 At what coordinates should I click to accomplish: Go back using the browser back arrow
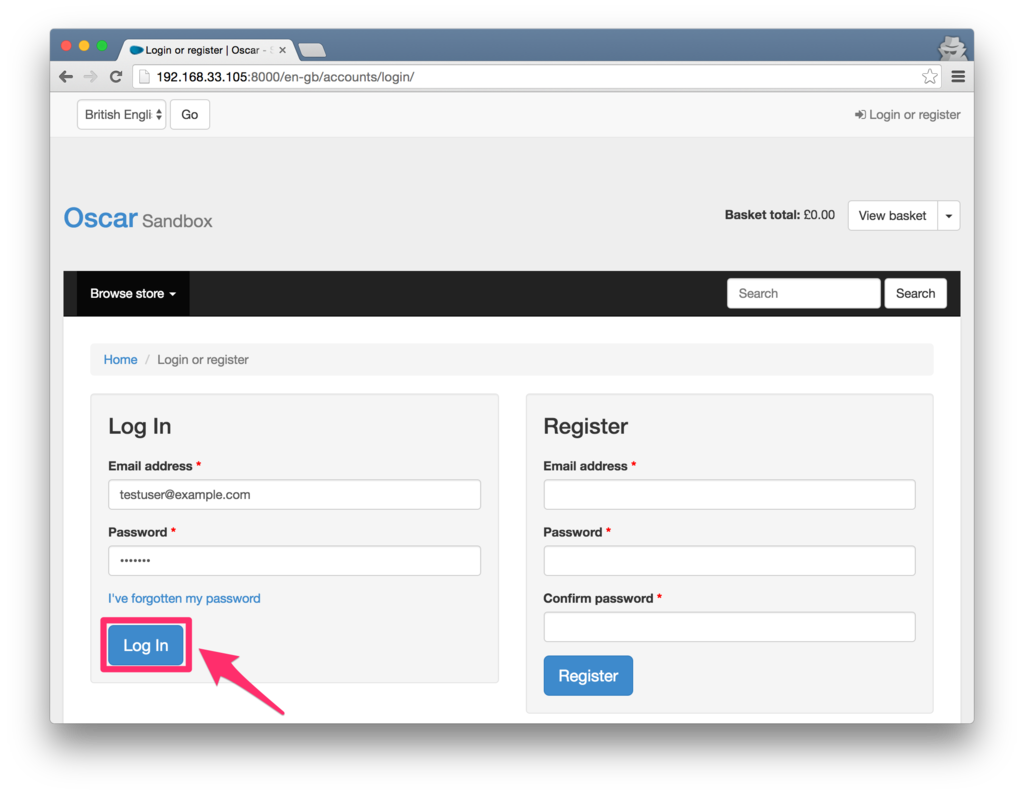[x=66, y=76]
